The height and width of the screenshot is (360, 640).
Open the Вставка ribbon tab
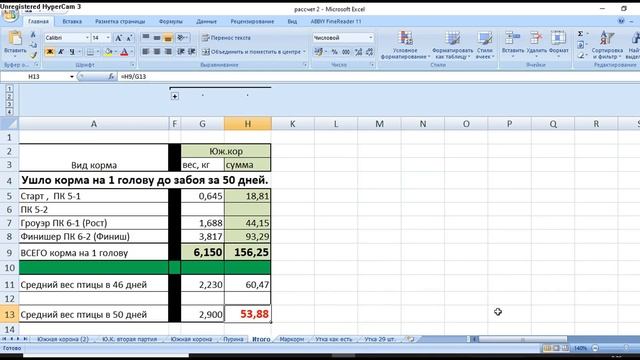point(72,21)
